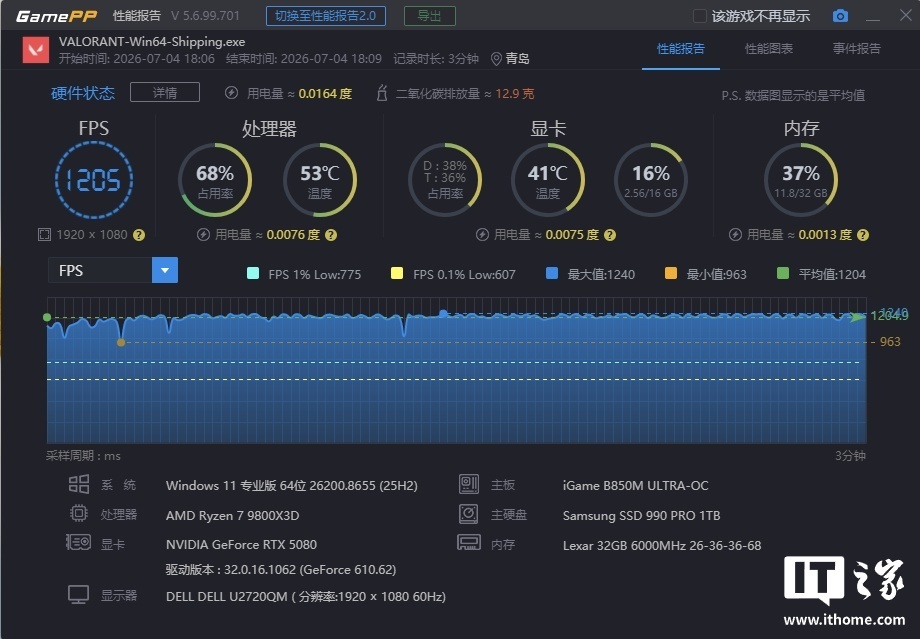Click VALORANT-Win64-Shipping.exe file name
920x639 pixels.
point(152,42)
